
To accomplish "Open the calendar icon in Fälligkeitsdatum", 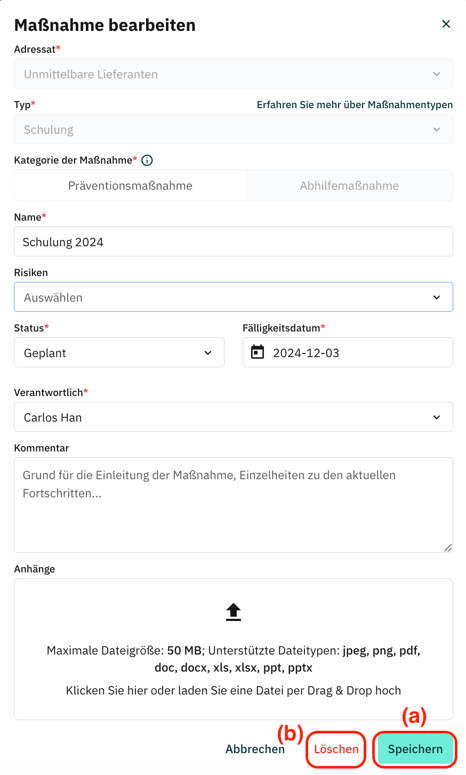I will [257, 352].
